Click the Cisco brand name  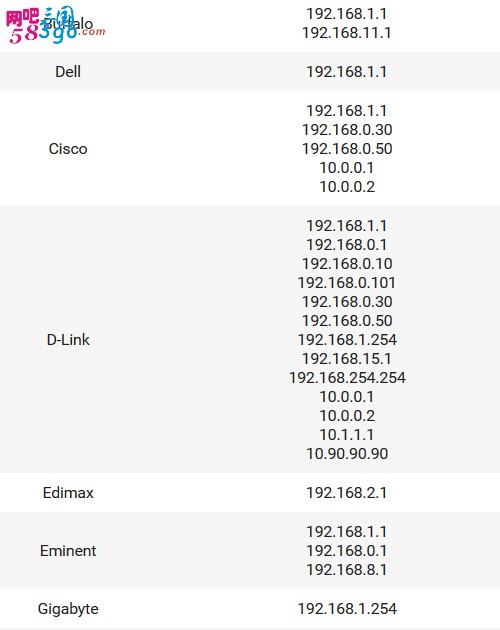pos(68,149)
